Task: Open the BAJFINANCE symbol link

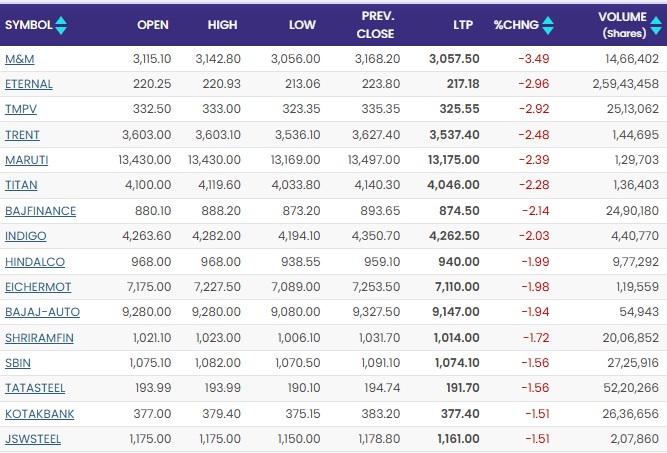Action: point(40,211)
